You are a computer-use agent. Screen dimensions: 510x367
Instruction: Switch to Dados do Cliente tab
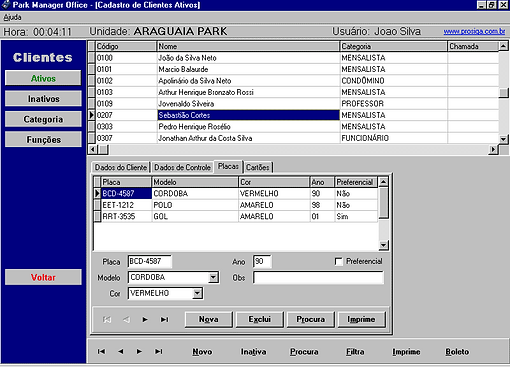(121, 167)
